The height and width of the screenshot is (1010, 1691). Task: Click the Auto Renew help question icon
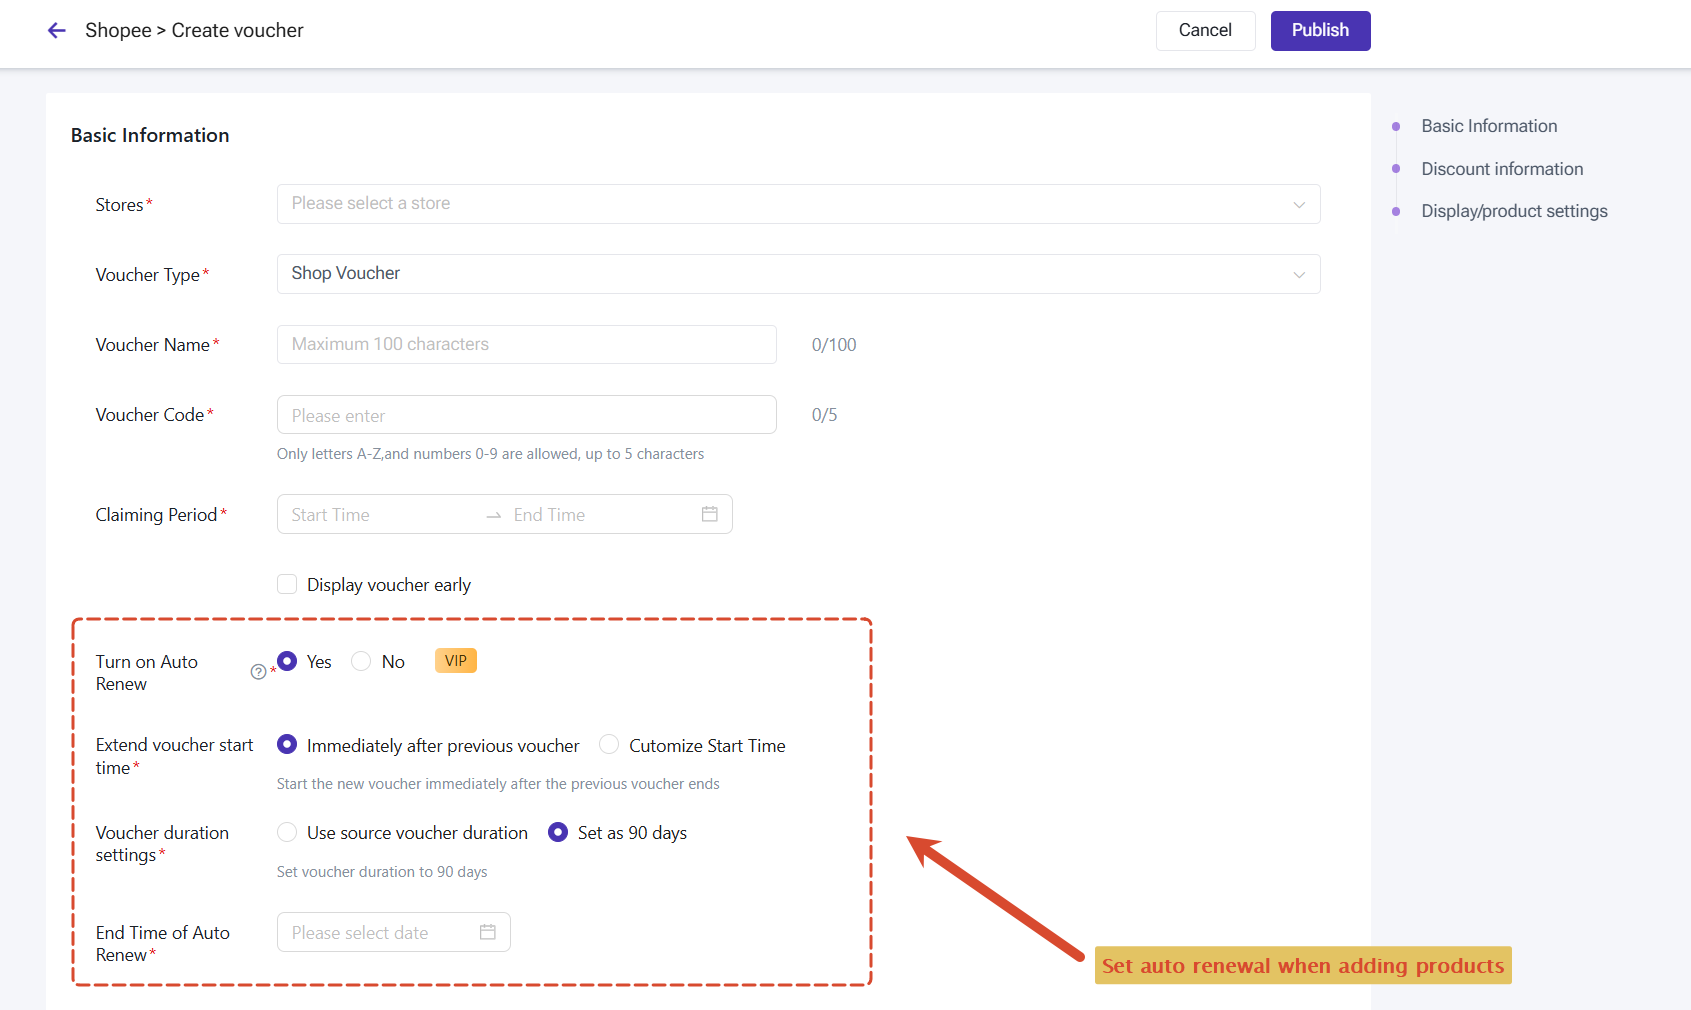click(x=258, y=672)
